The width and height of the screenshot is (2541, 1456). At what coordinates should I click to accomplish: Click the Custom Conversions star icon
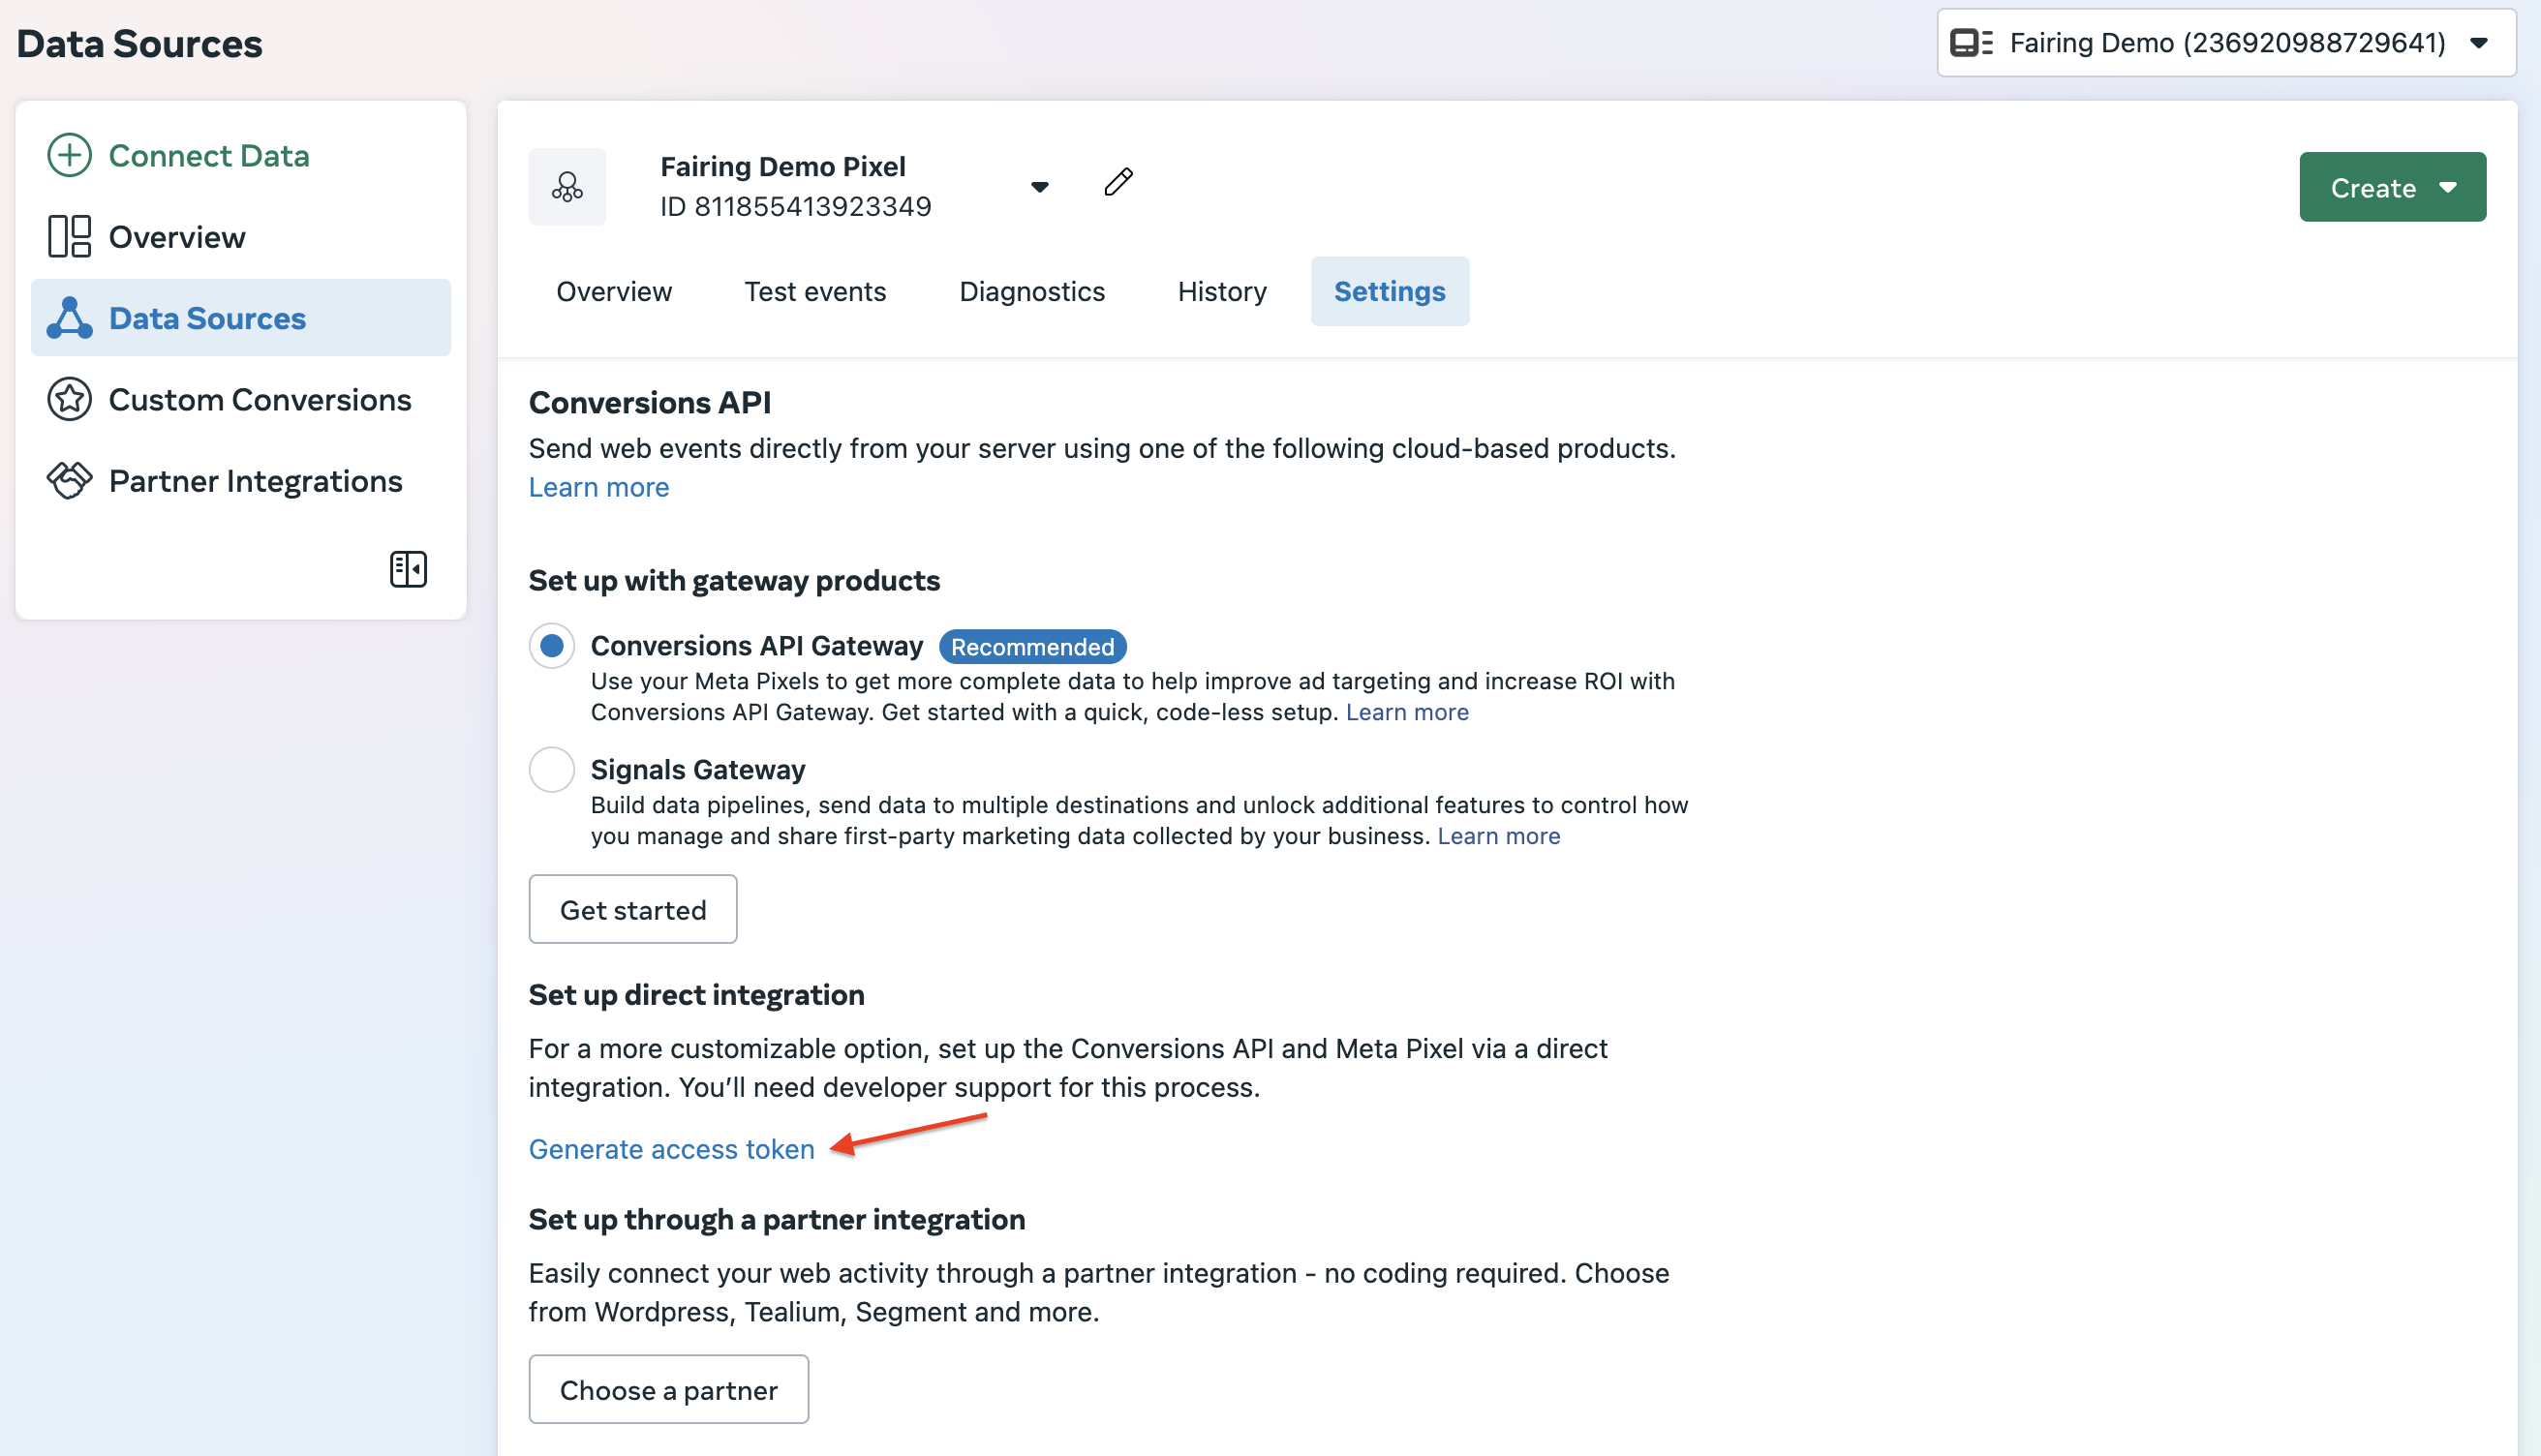click(69, 399)
